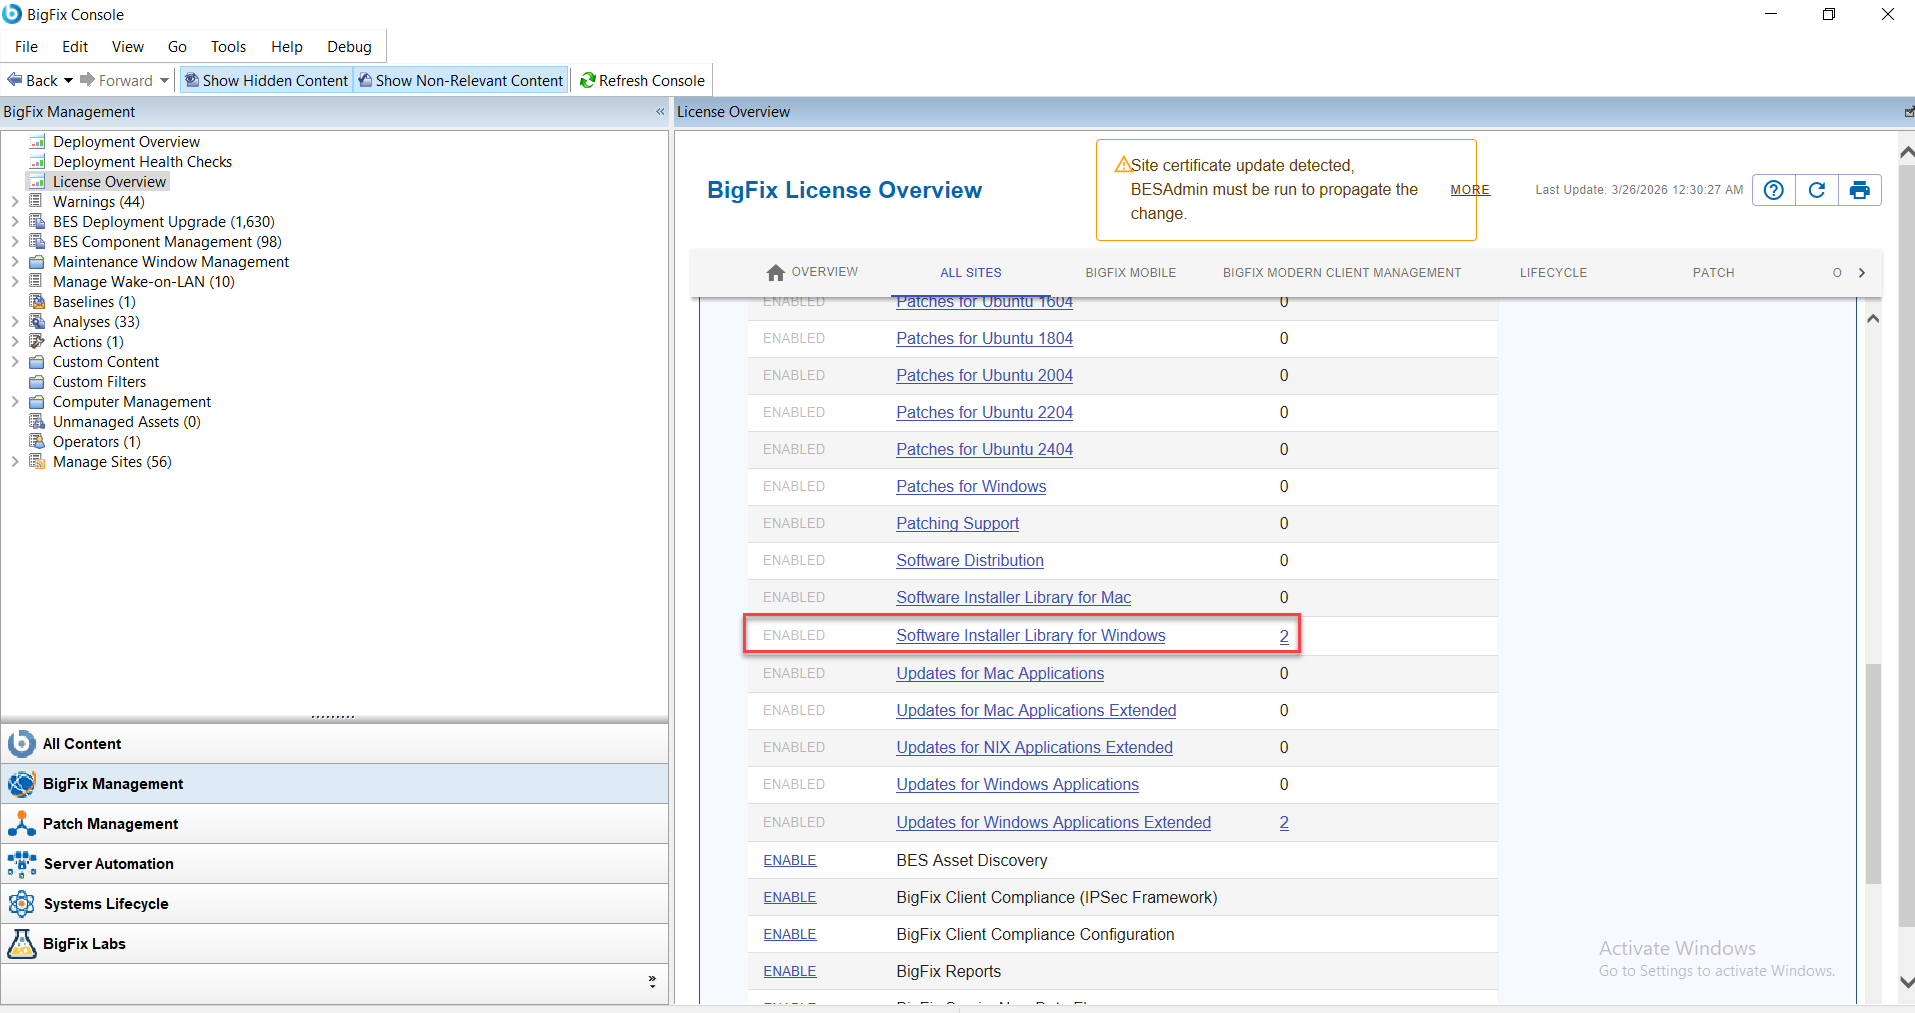
Task: Toggle Show Hidden Content
Action: pyautogui.click(x=265, y=80)
